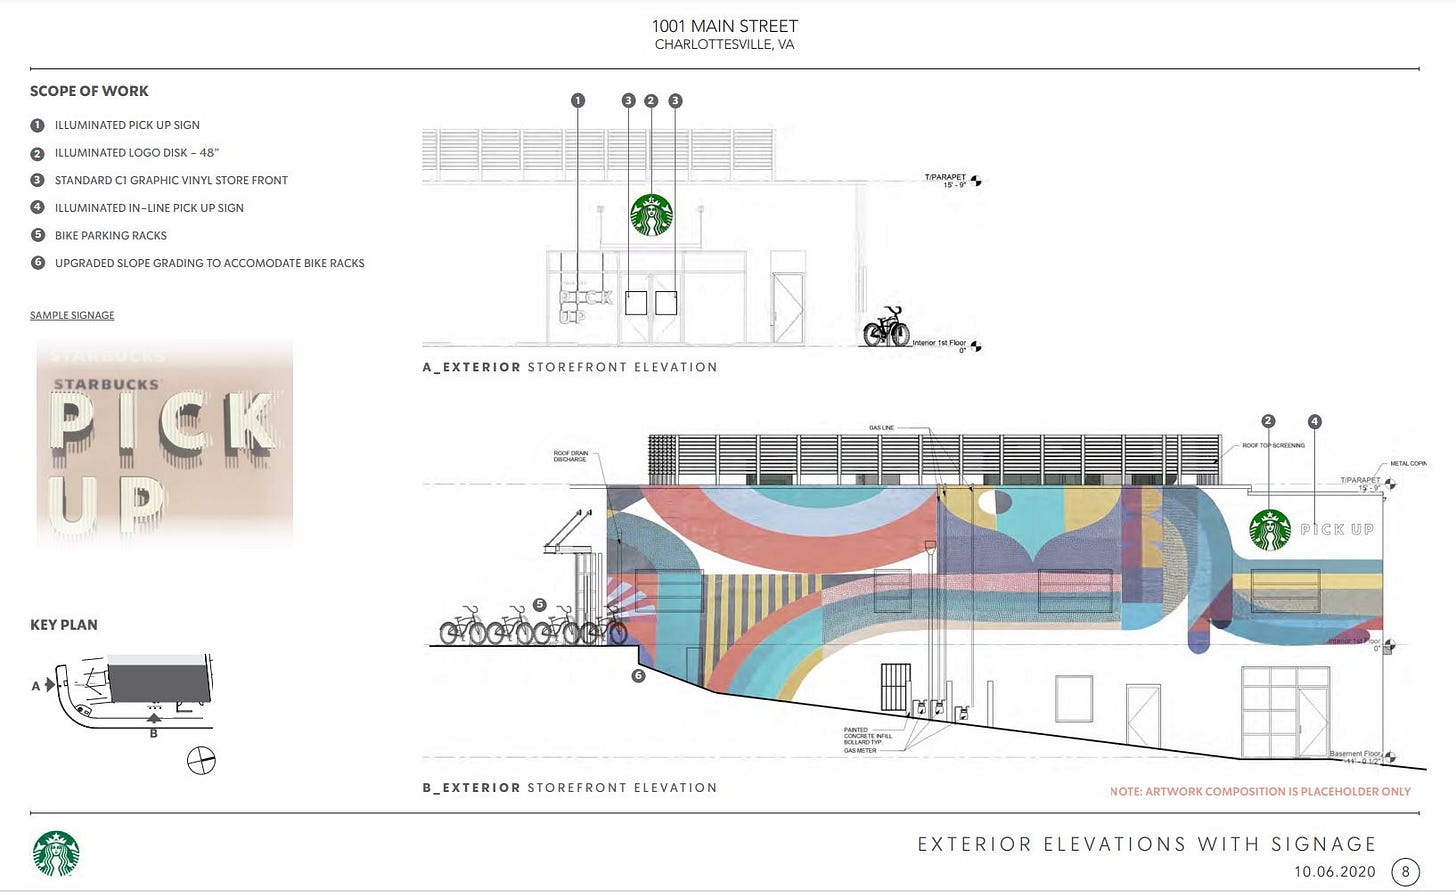Click callout marker 6 at the slope grading
Viewport: 1456px width, 896px height.
(x=638, y=676)
